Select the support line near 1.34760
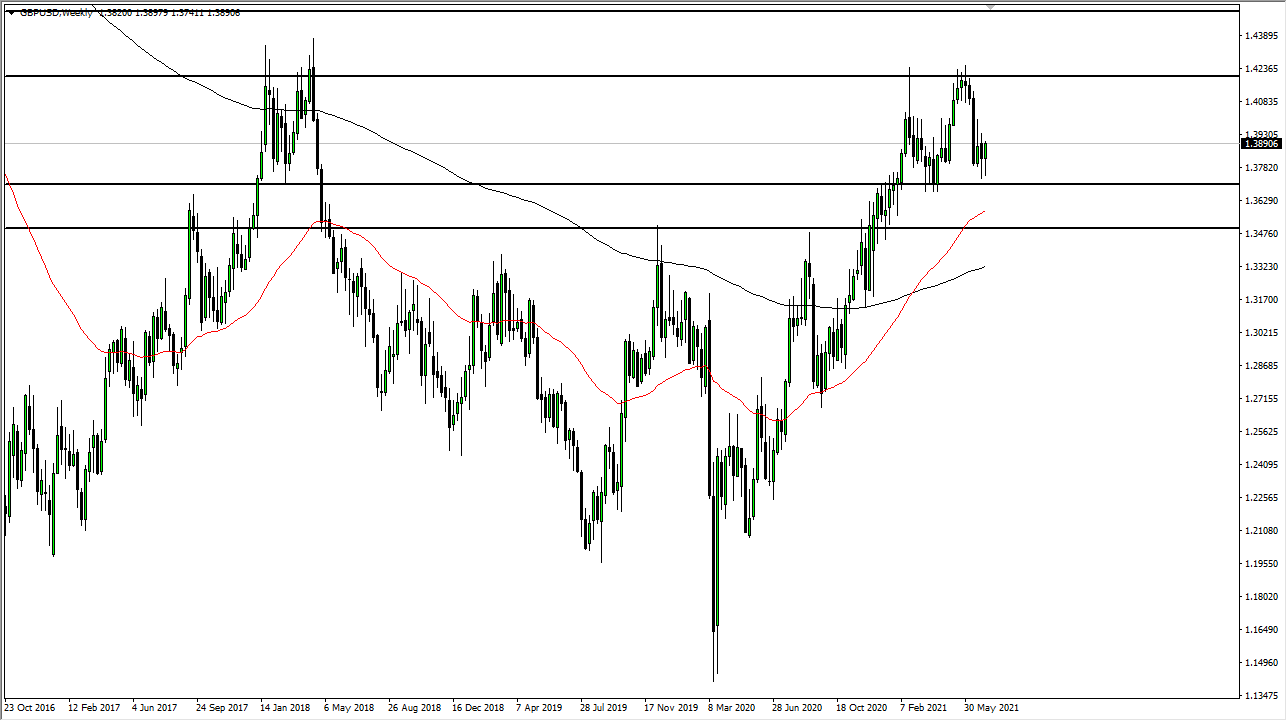The width and height of the screenshot is (1287, 721). click(600, 228)
